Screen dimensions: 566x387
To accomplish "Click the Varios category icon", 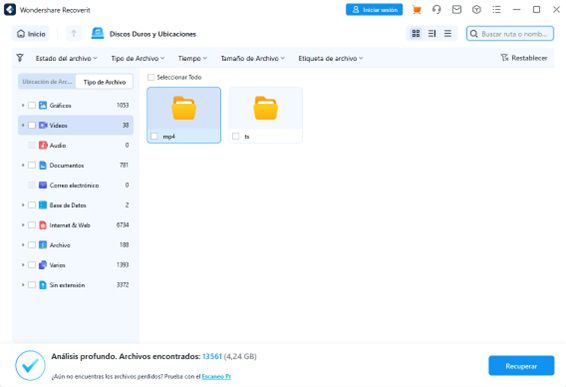I will tap(43, 265).
